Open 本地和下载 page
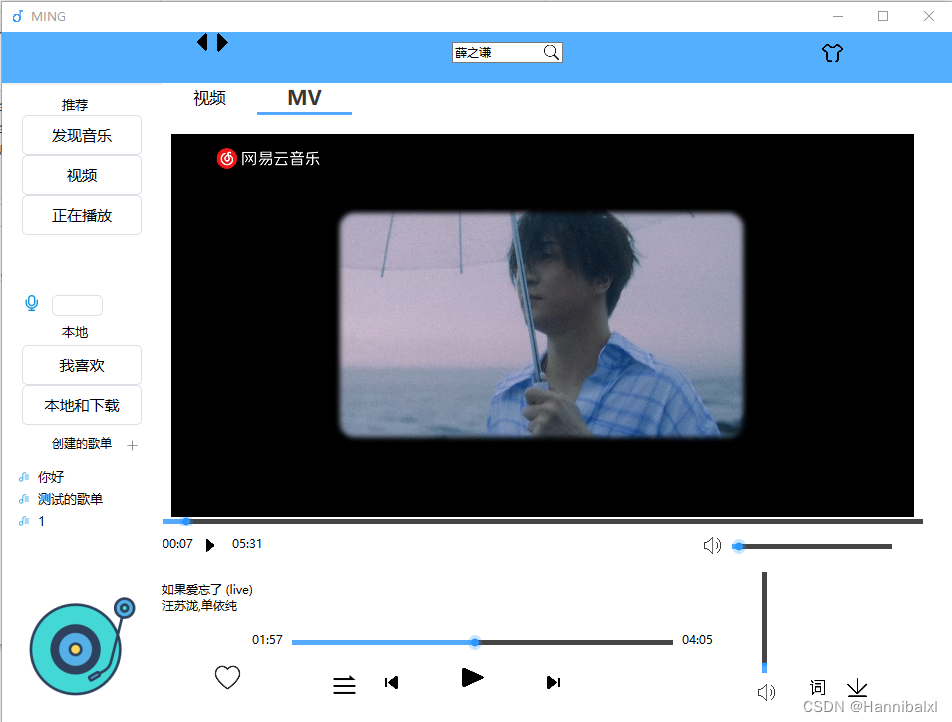This screenshot has width=952, height=722. 82,406
